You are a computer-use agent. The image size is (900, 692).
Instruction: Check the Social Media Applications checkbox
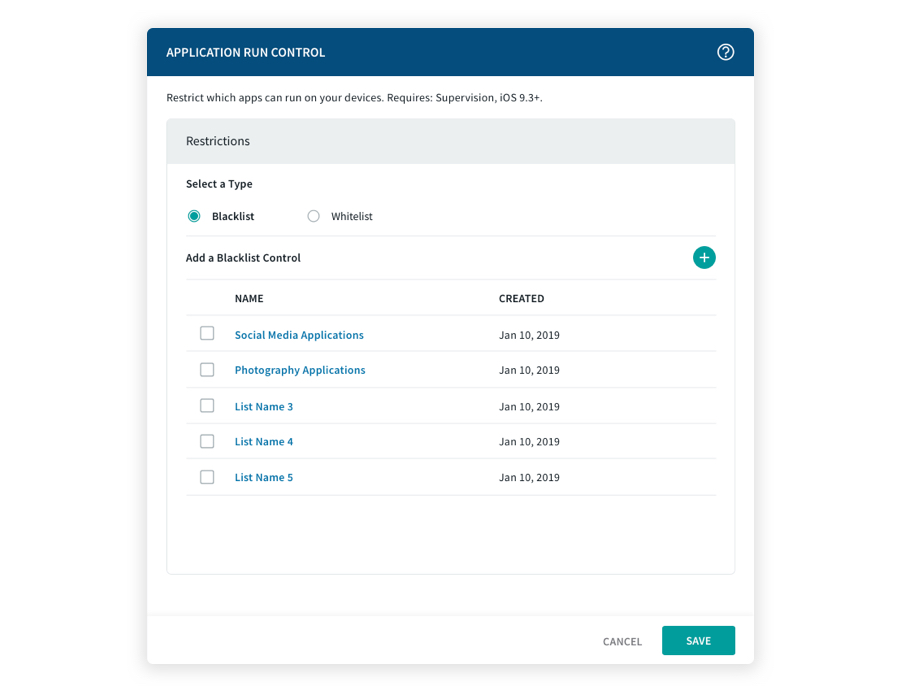[207, 334]
